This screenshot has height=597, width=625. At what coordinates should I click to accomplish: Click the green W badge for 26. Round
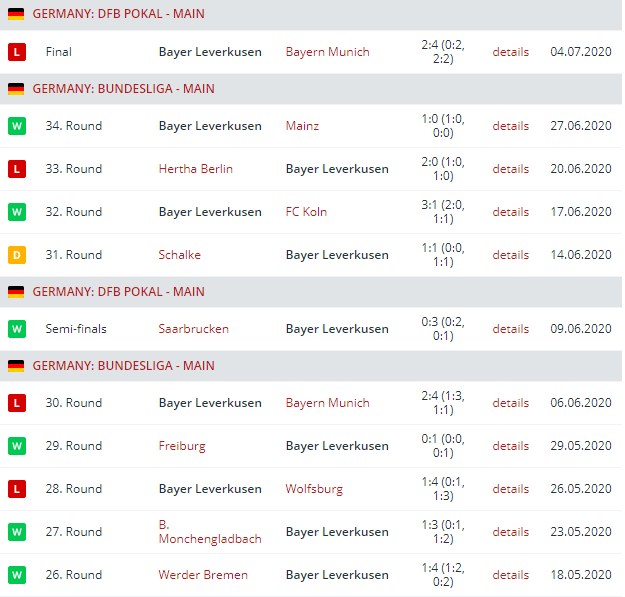point(16,575)
